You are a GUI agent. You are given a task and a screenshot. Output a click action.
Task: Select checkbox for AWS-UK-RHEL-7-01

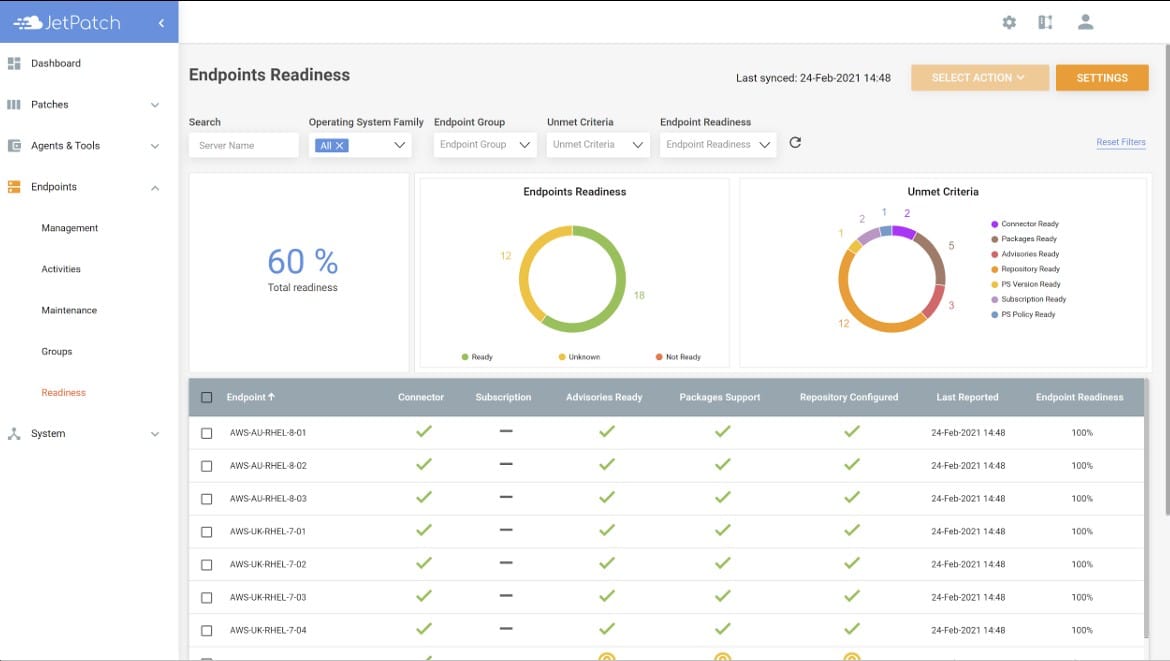(207, 532)
